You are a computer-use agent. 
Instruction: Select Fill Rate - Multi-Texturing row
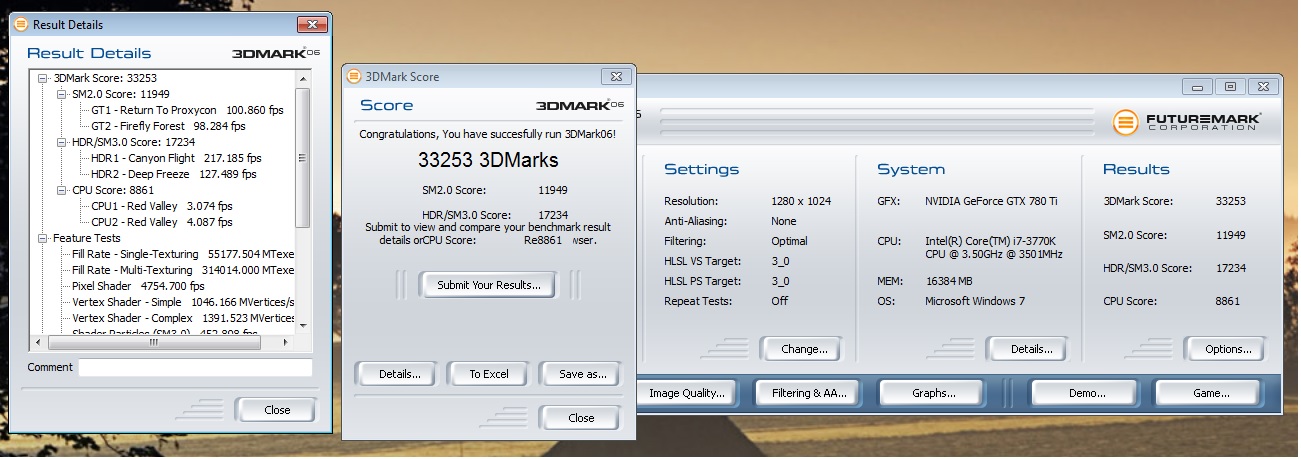click(x=183, y=270)
